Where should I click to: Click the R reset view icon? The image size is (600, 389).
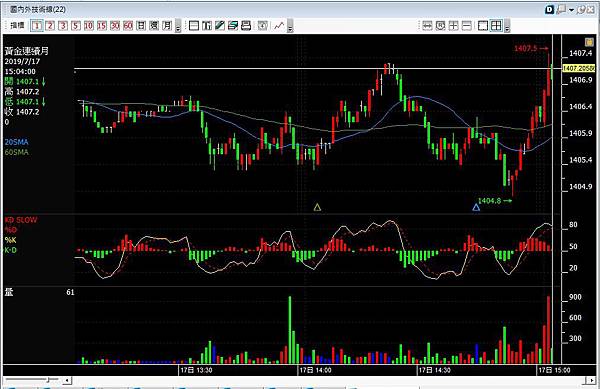click(440, 26)
